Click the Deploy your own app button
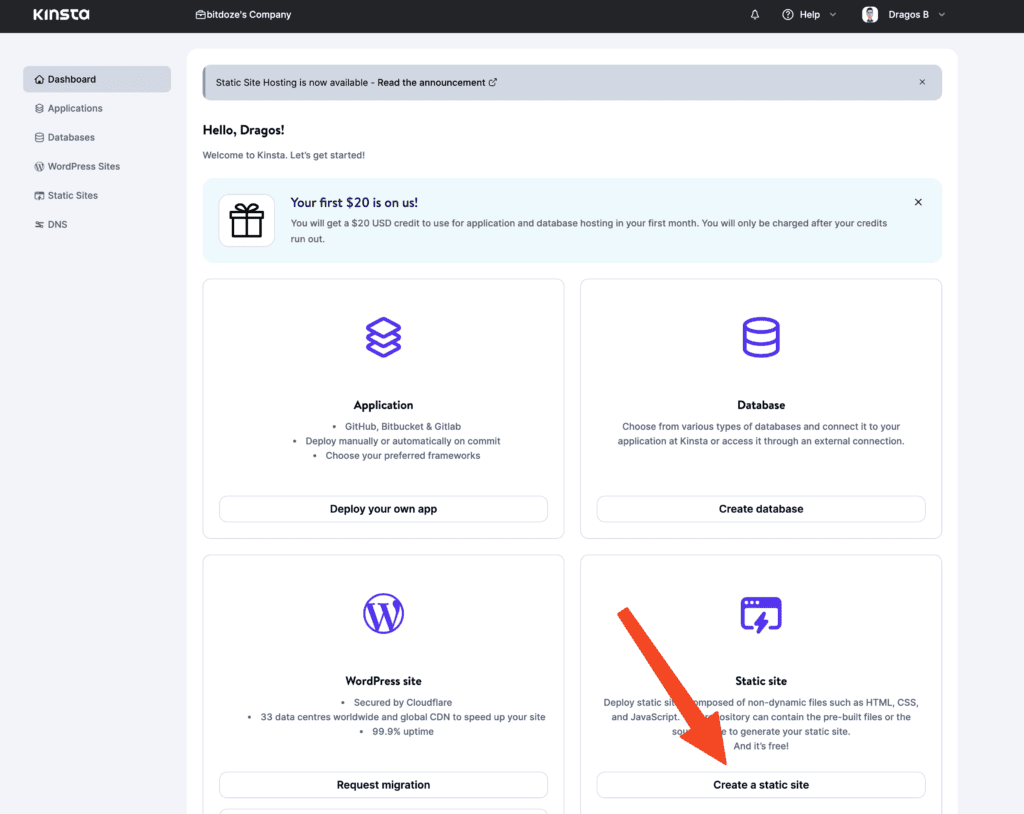Image resolution: width=1024 pixels, height=814 pixels. coord(383,509)
